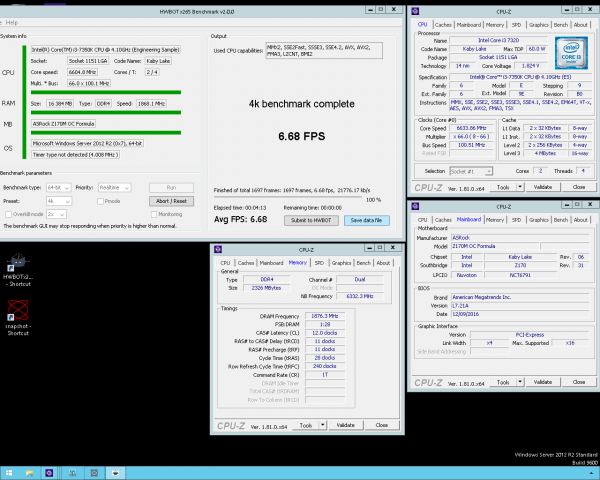Click Validate in CPU-Z Memory window

coord(345,425)
